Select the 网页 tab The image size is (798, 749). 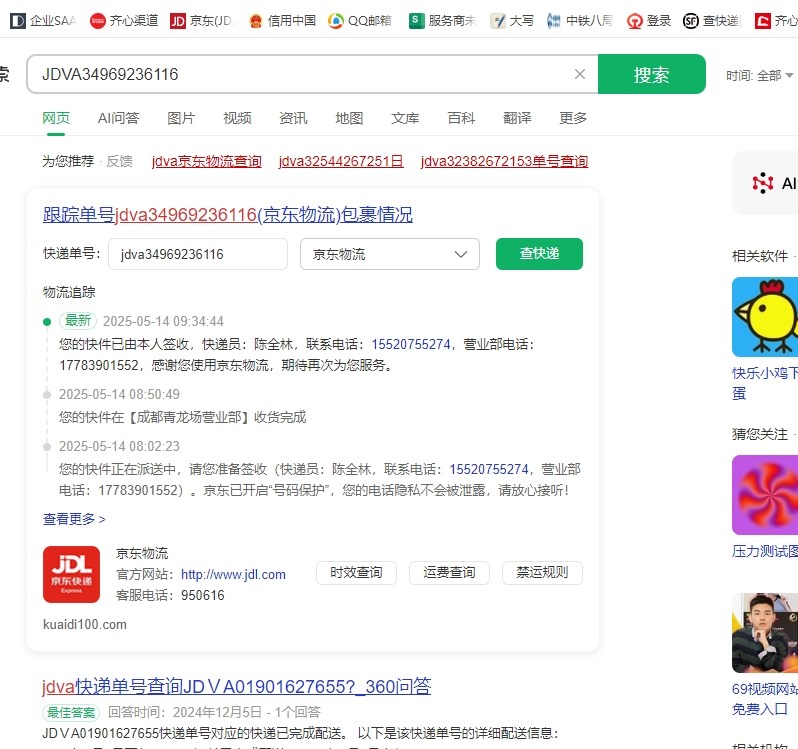tap(56, 118)
